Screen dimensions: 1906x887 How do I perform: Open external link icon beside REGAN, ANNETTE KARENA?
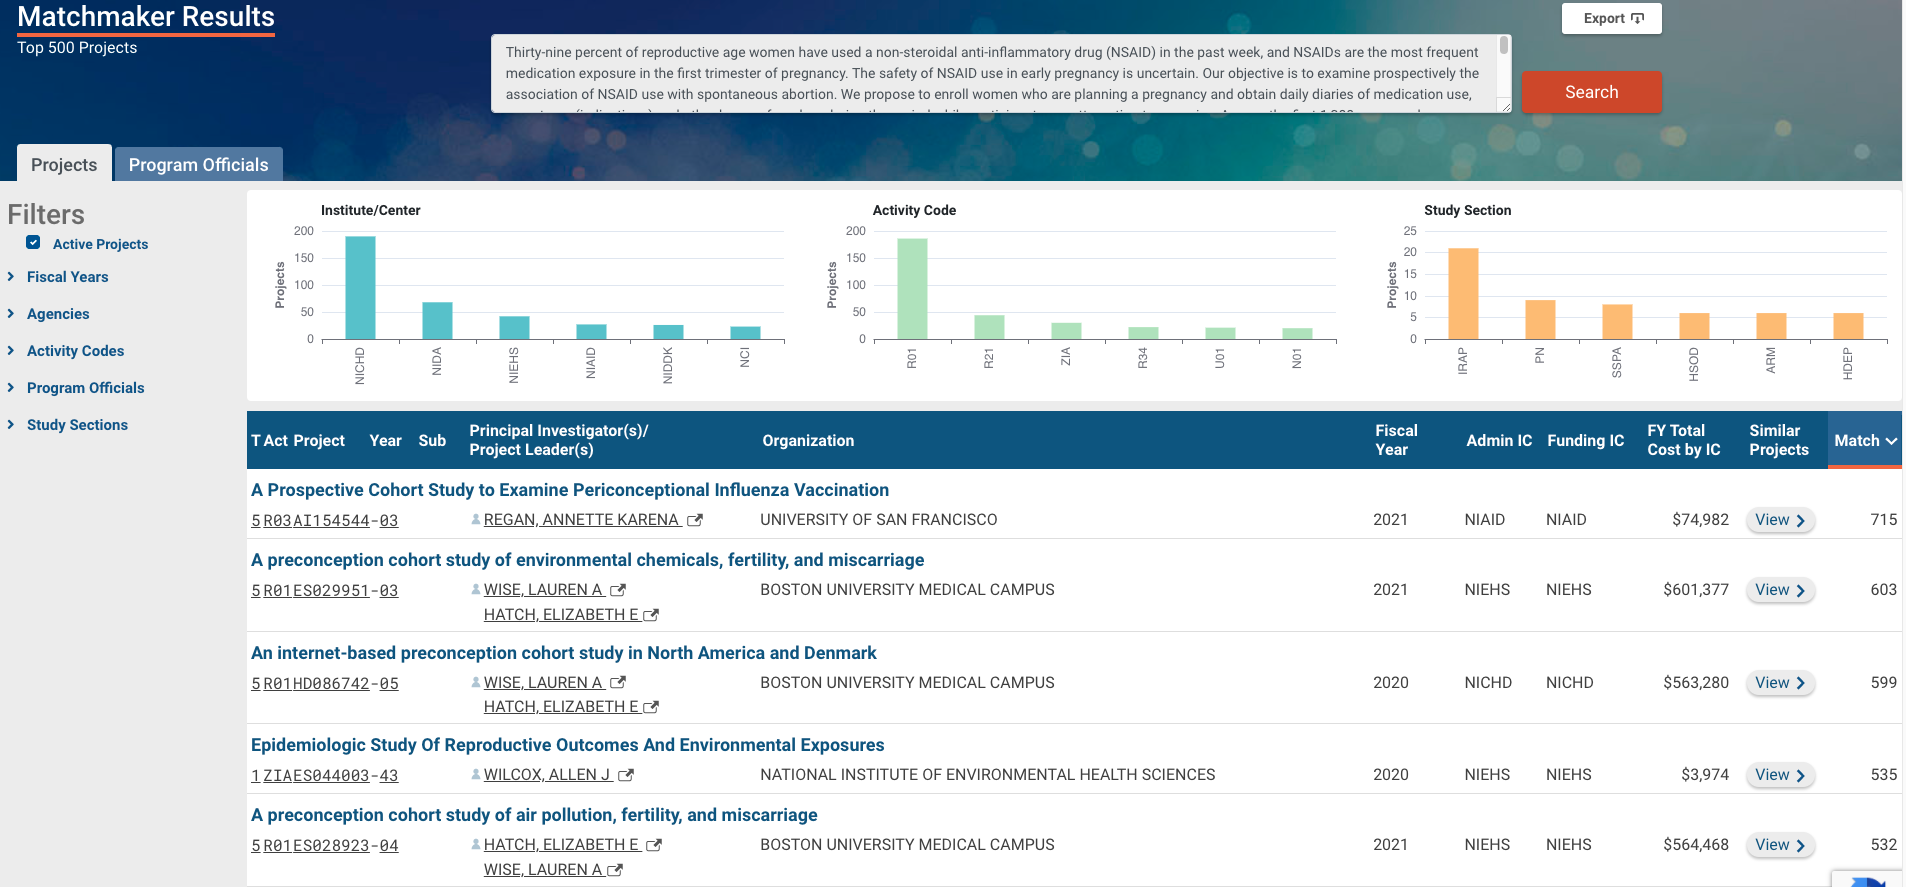point(695,521)
